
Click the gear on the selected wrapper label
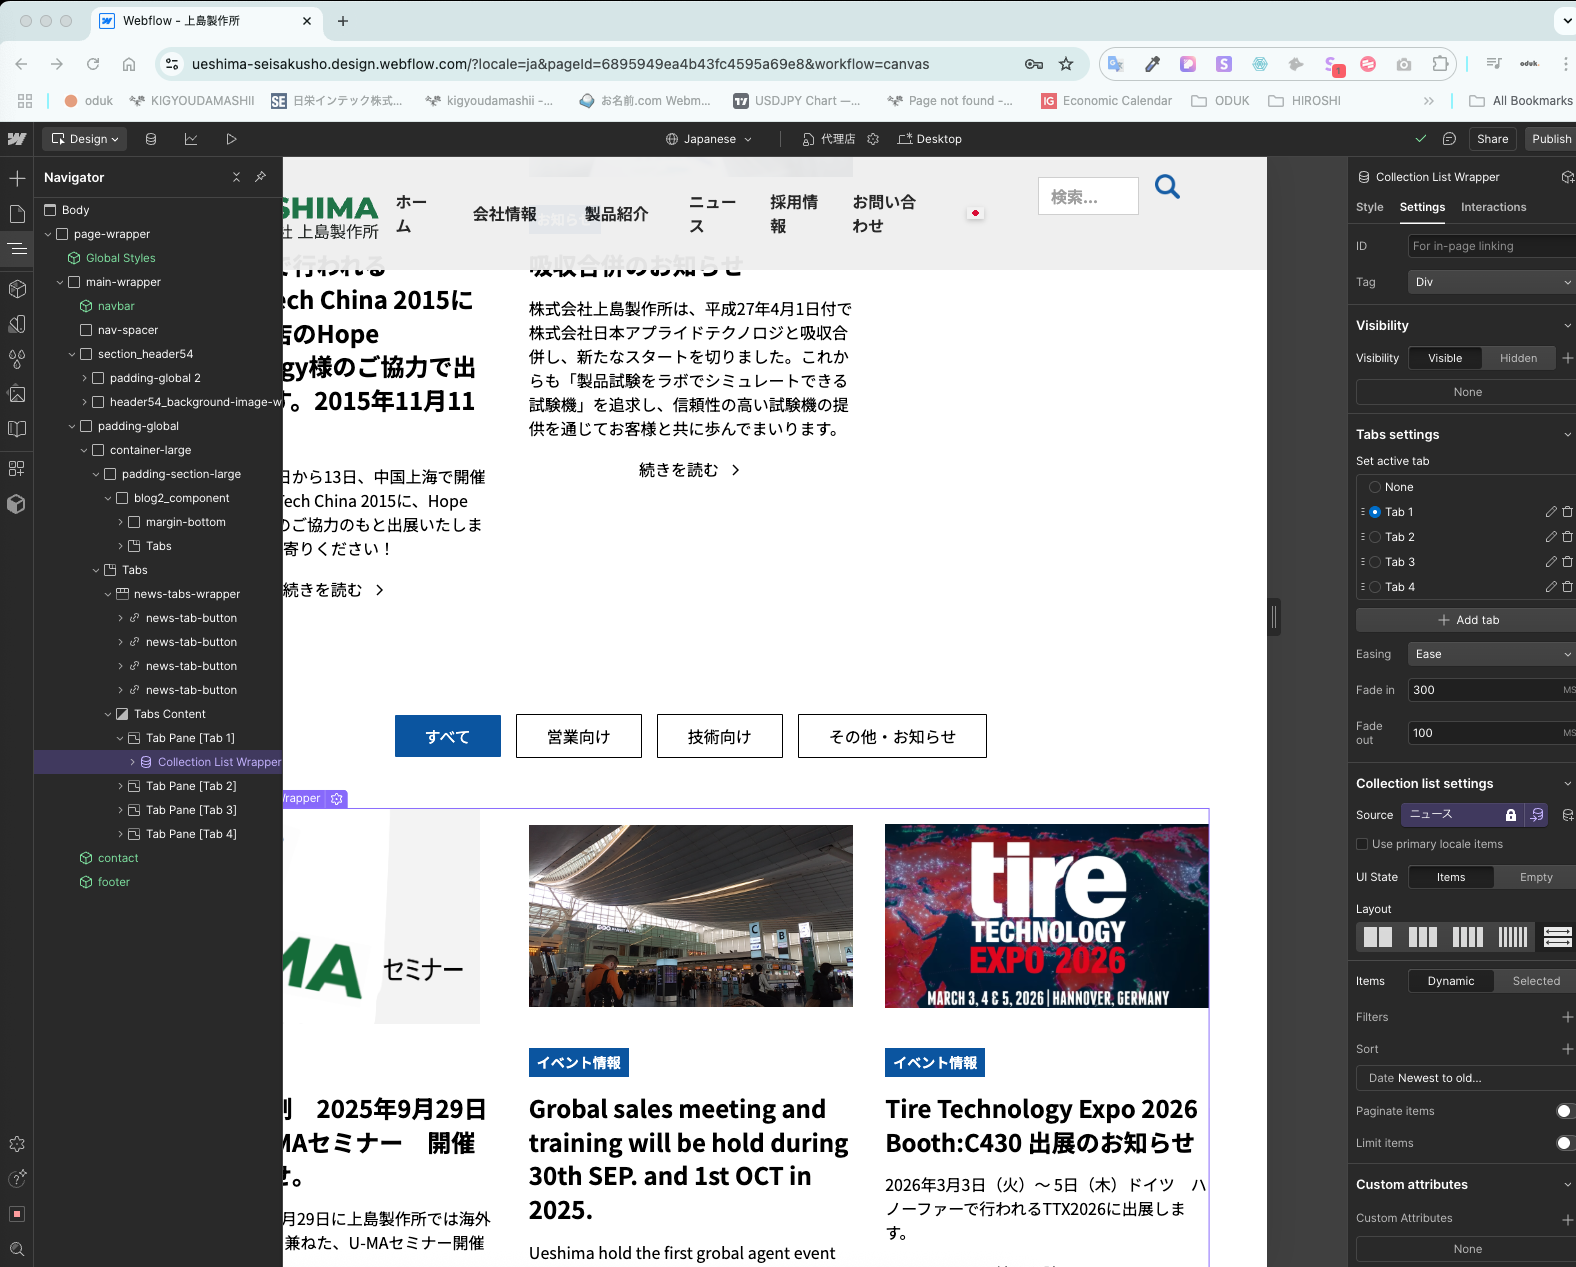[337, 799]
